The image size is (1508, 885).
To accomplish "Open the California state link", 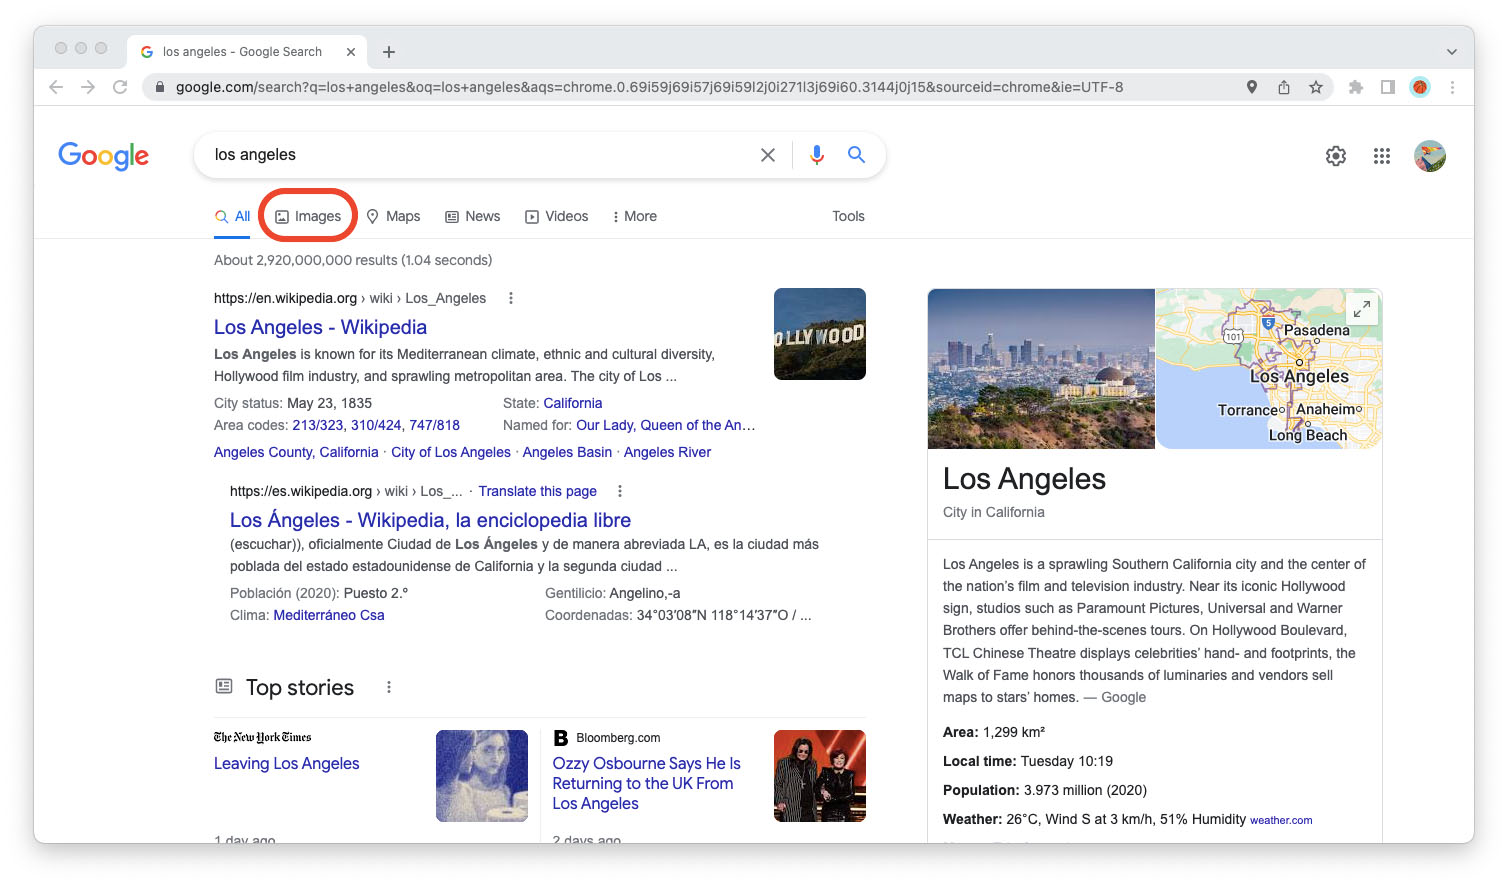I will [573, 403].
